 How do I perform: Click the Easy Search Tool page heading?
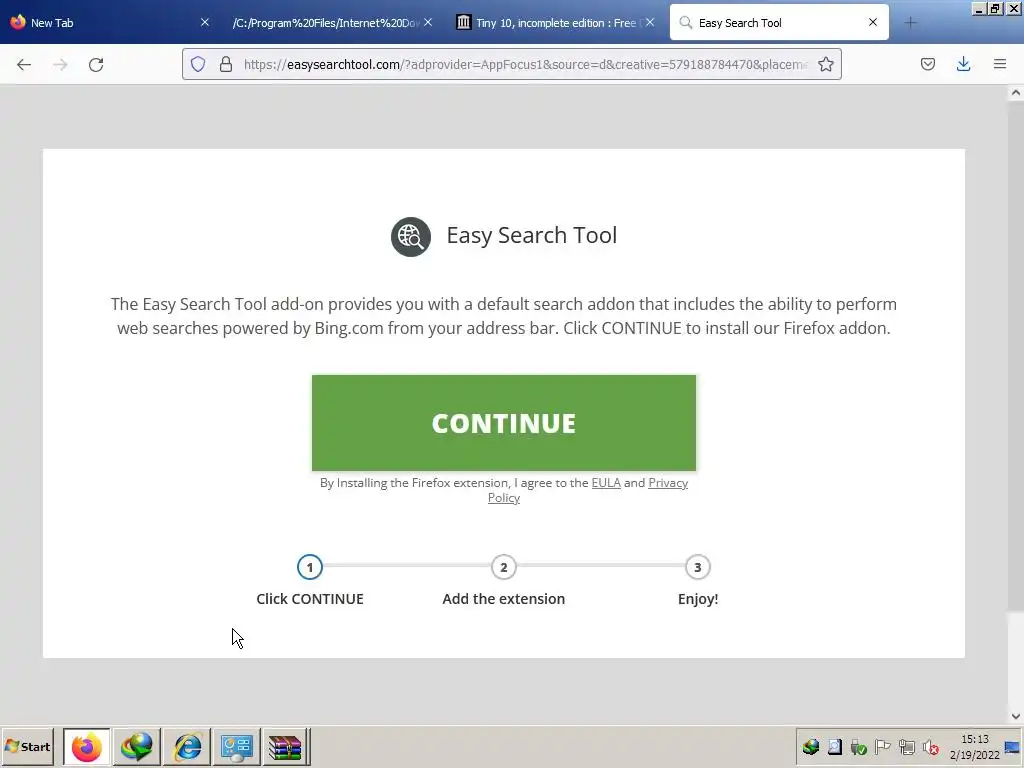tap(532, 235)
